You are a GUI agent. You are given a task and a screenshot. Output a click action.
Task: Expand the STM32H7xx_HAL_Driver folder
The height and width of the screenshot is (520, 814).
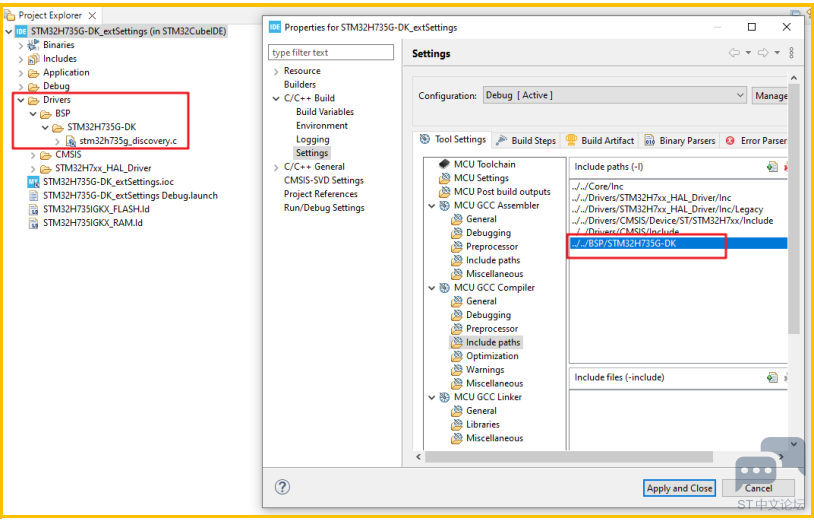pos(33,169)
